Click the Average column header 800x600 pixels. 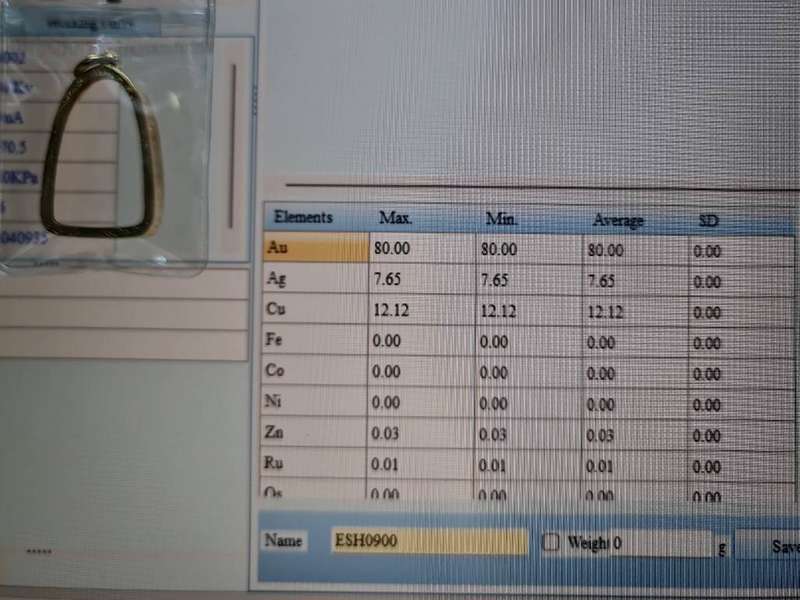617,220
